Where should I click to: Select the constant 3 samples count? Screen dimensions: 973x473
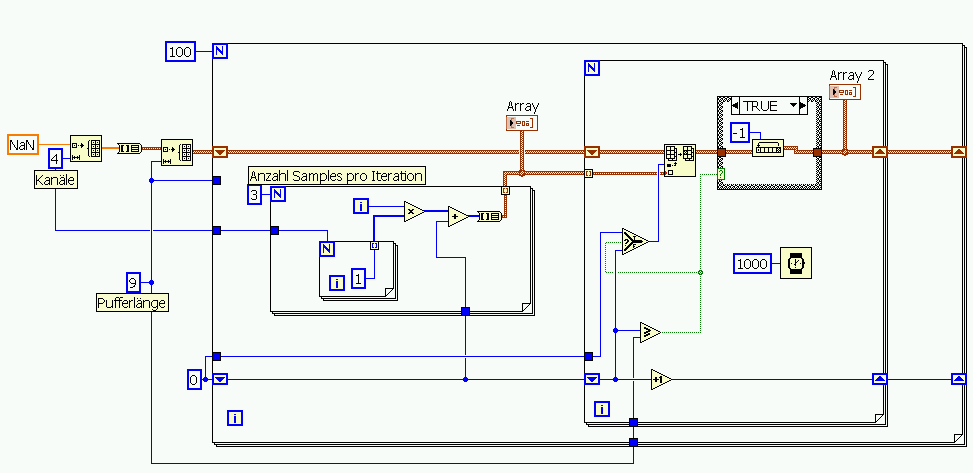(x=254, y=195)
